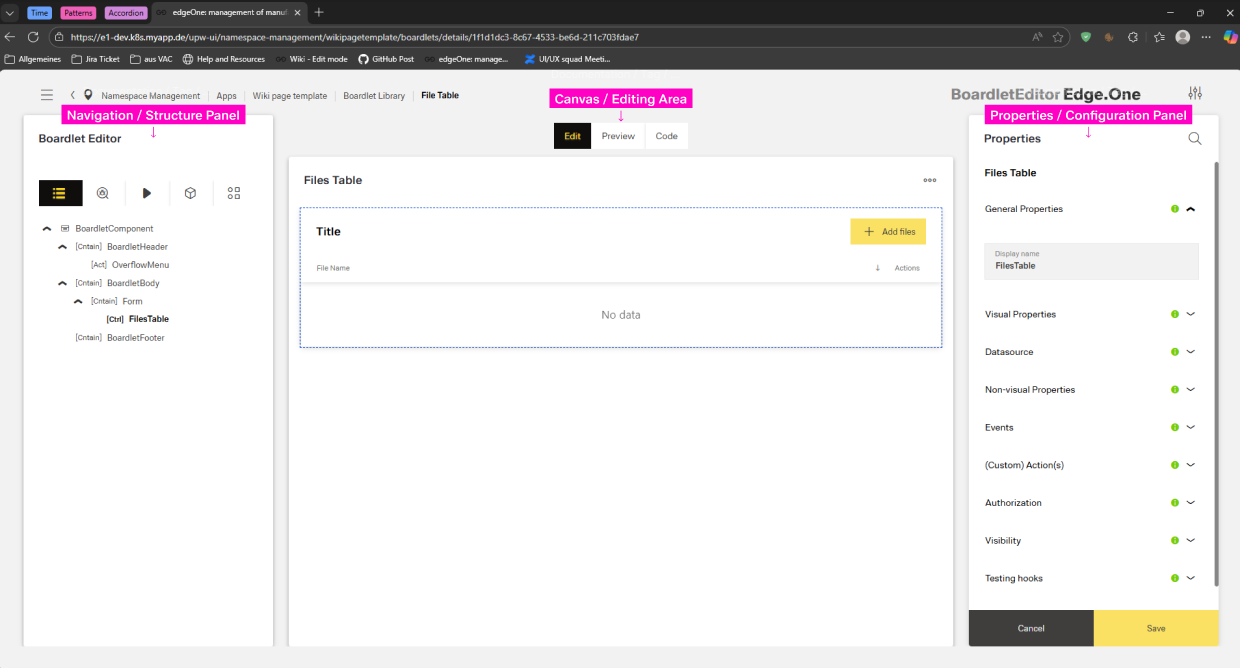Select the structure tree view icon
Viewport: 1240px width, 668px height.
[60, 192]
